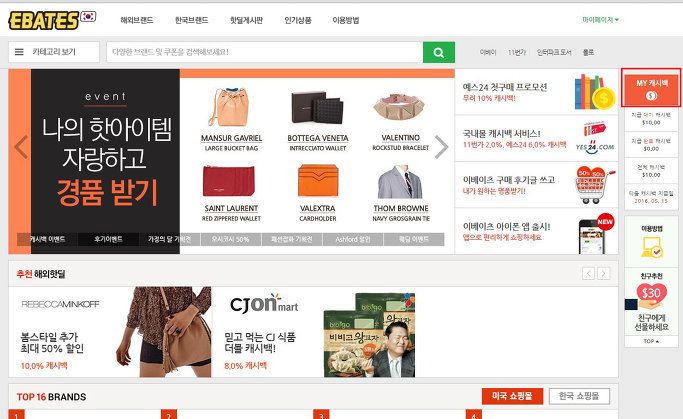The image size is (683, 419).
Task: Select the Ashford 할인 banner tab
Action: click(x=353, y=239)
